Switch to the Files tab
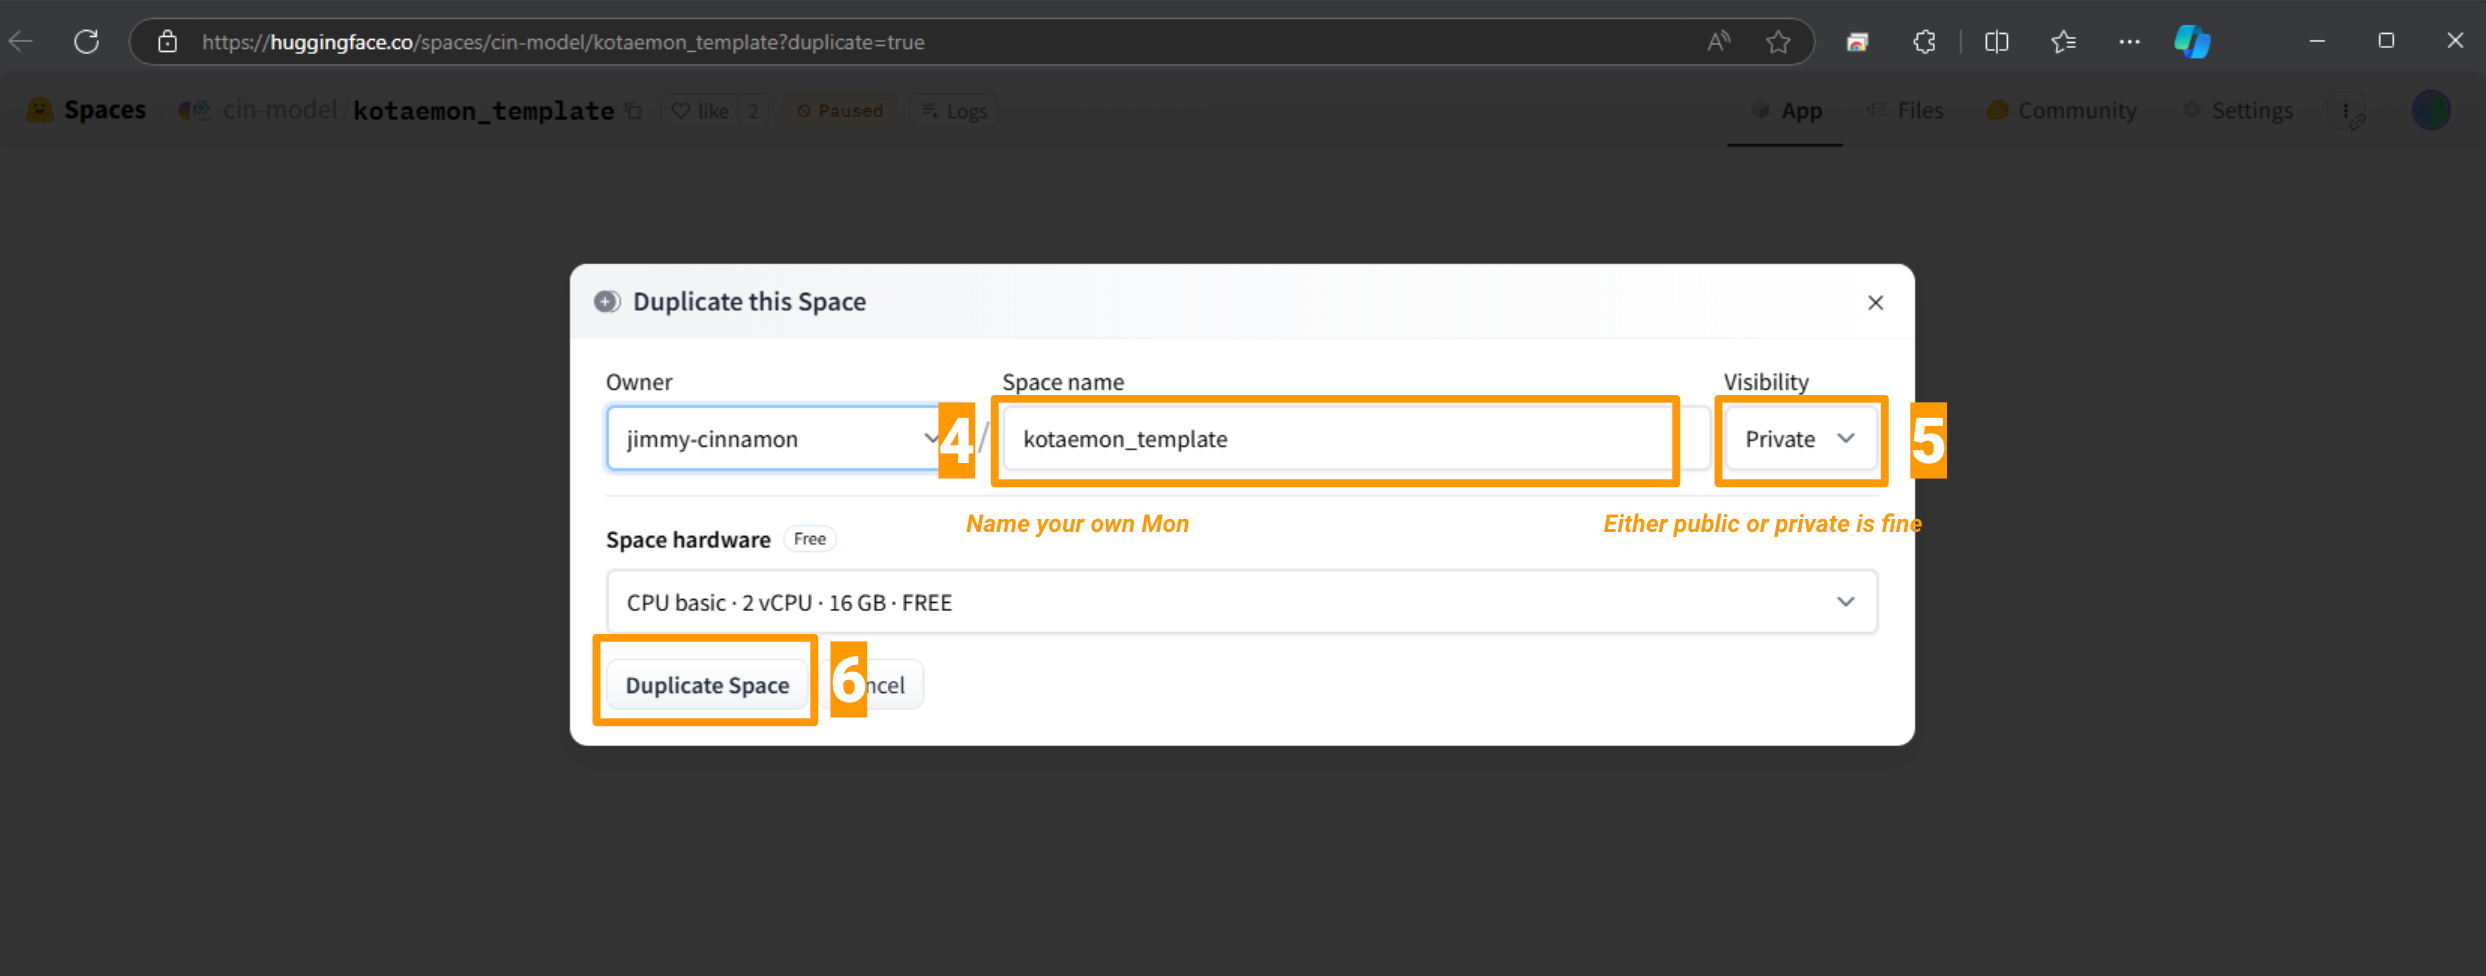 point(1905,111)
